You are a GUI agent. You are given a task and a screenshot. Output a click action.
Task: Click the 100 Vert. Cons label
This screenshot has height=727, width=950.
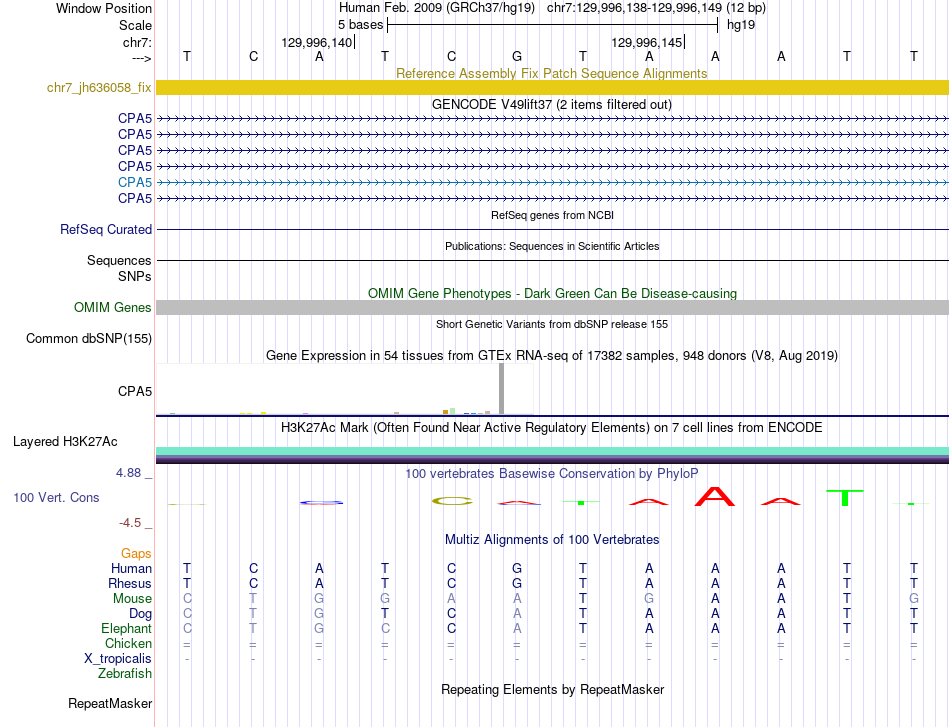point(56,497)
